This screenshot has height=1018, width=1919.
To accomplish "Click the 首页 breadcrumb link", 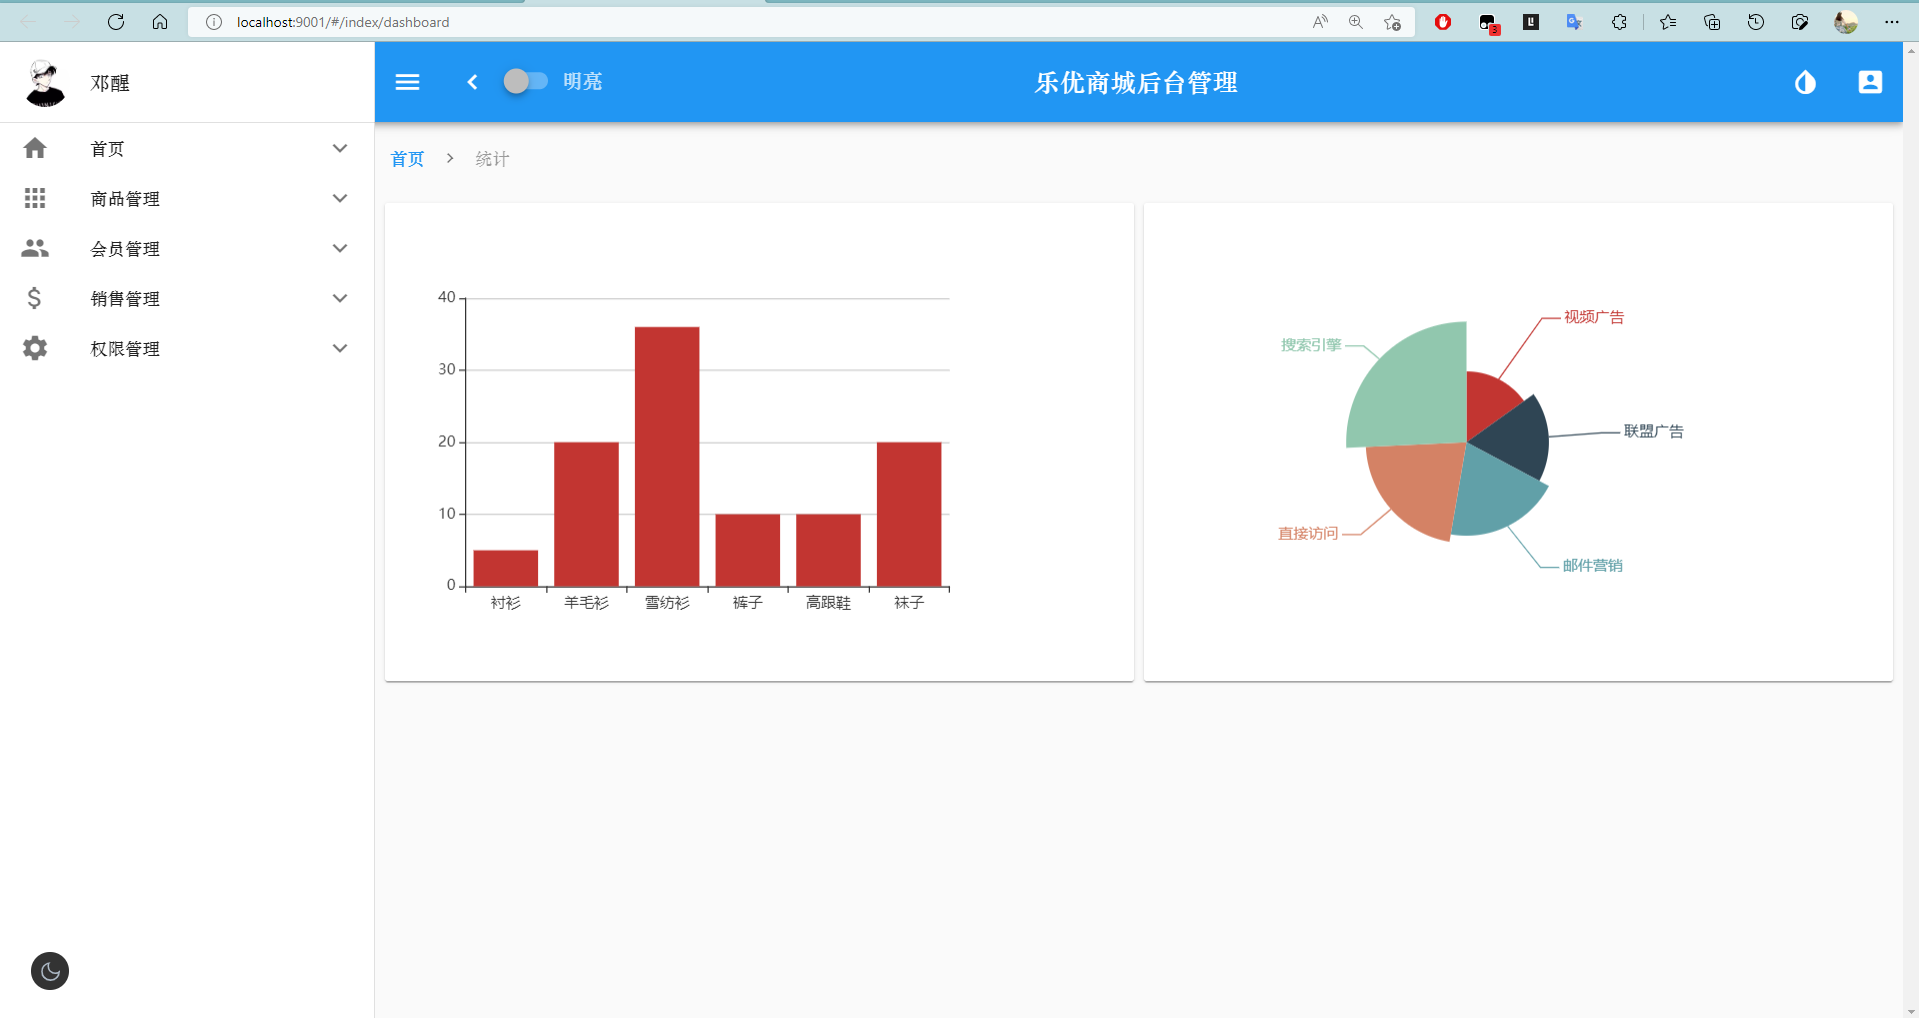I will [x=407, y=159].
